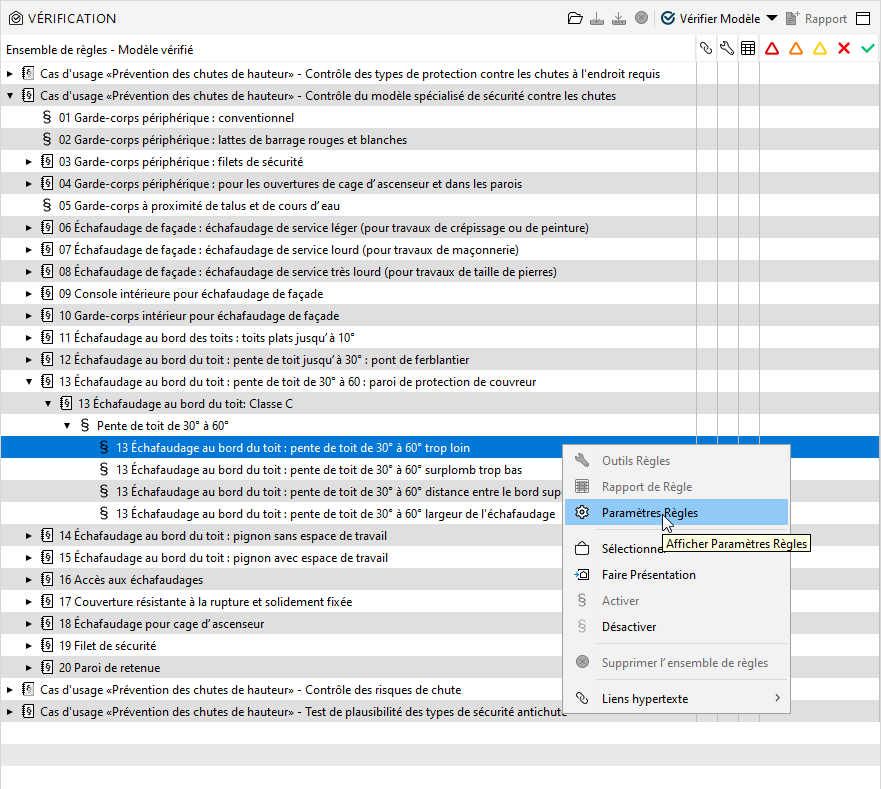Choose 'Désactiver' in context menu

676,627
